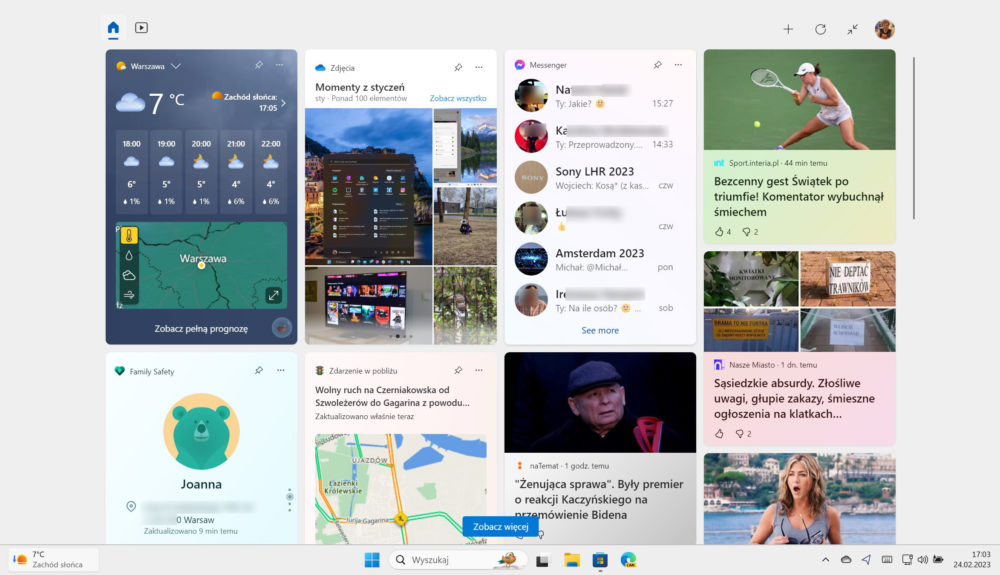Click Zobacz wszystko link in photos
The height and width of the screenshot is (575, 1000).
(458, 98)
